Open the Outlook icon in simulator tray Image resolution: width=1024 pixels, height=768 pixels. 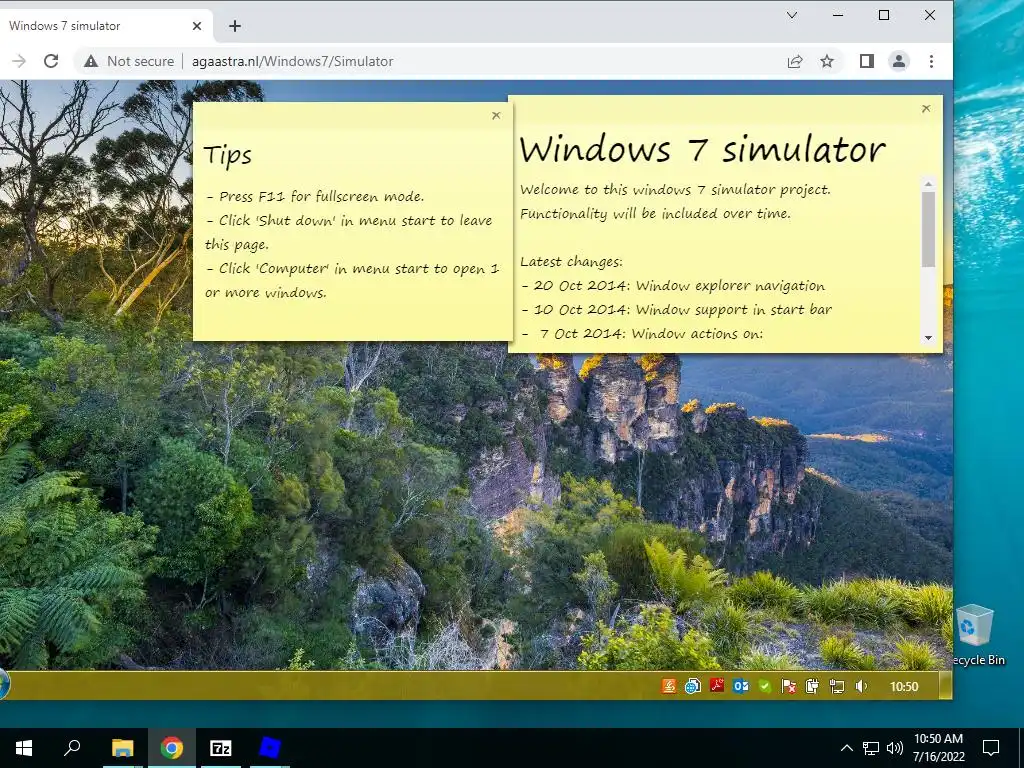pos(741,686)
